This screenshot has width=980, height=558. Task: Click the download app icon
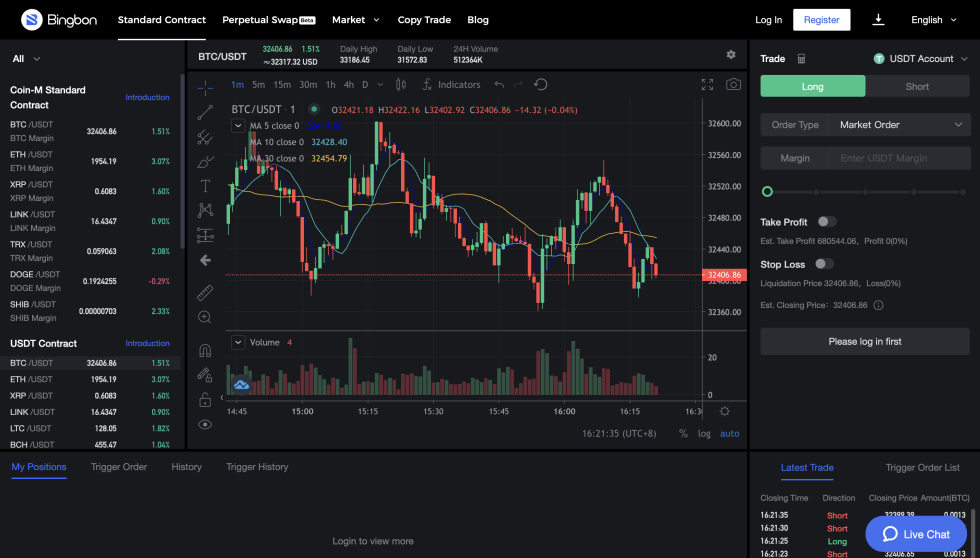(879, 20)
